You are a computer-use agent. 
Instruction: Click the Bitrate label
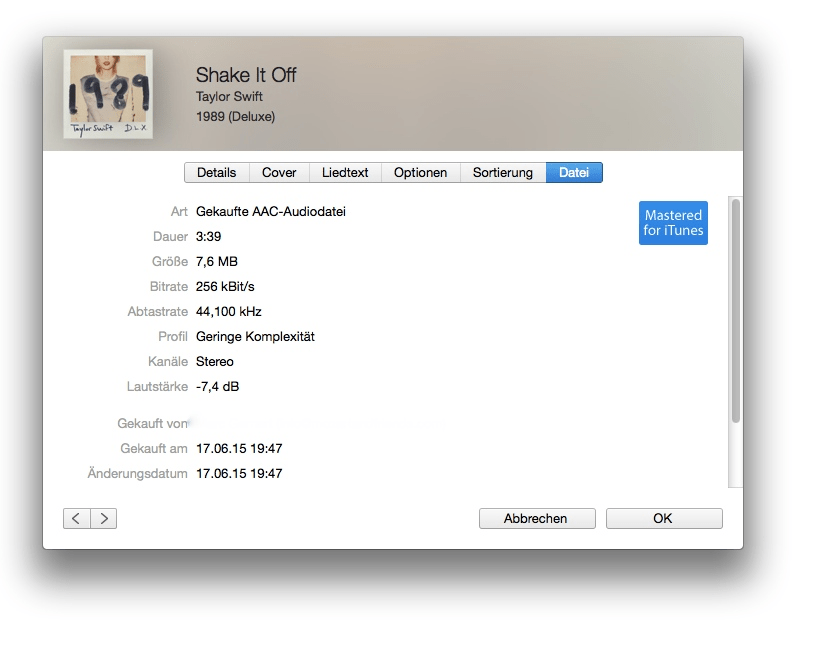tap(169, 287)
